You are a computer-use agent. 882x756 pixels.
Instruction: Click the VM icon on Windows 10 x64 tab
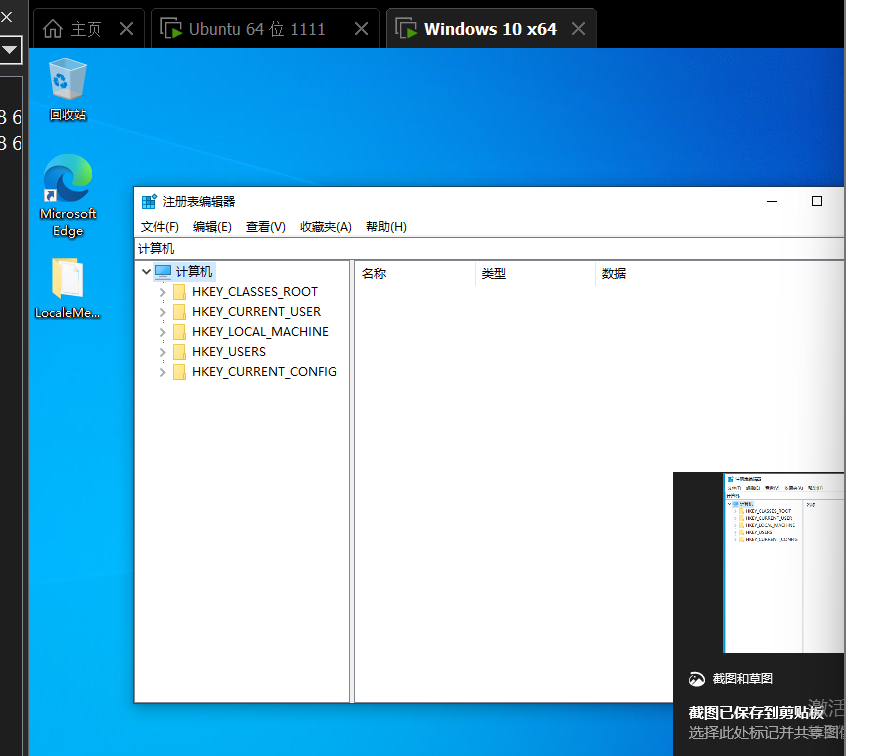click(x=406, y=28)
